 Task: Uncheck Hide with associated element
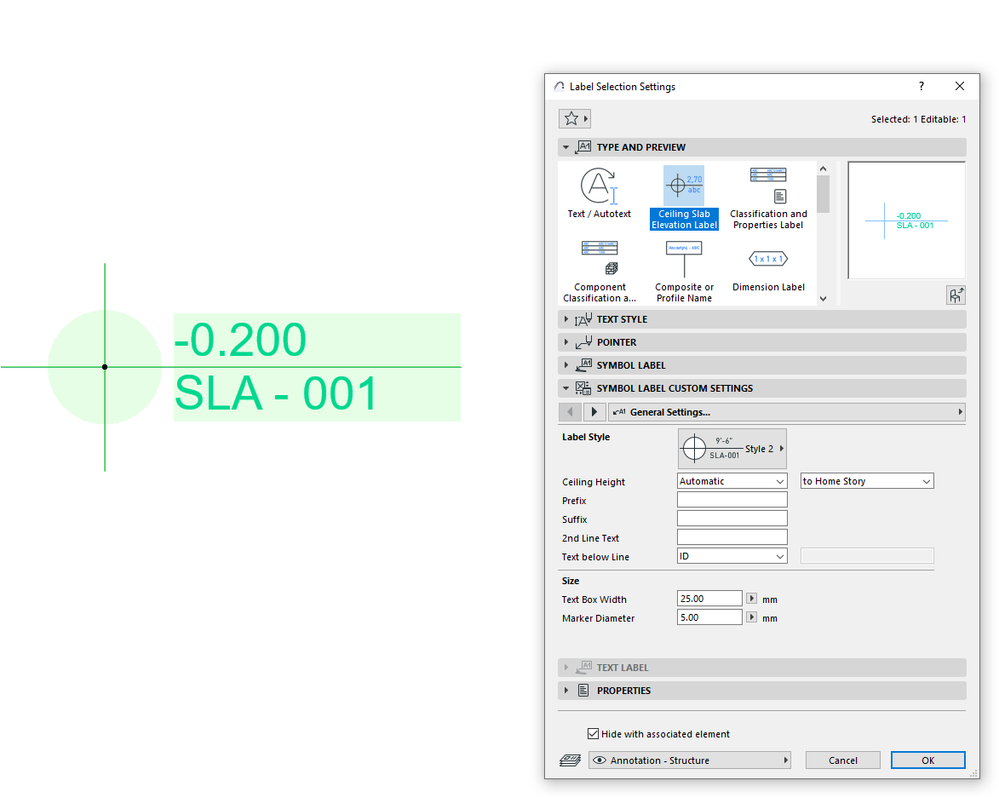tap(593, 733)
